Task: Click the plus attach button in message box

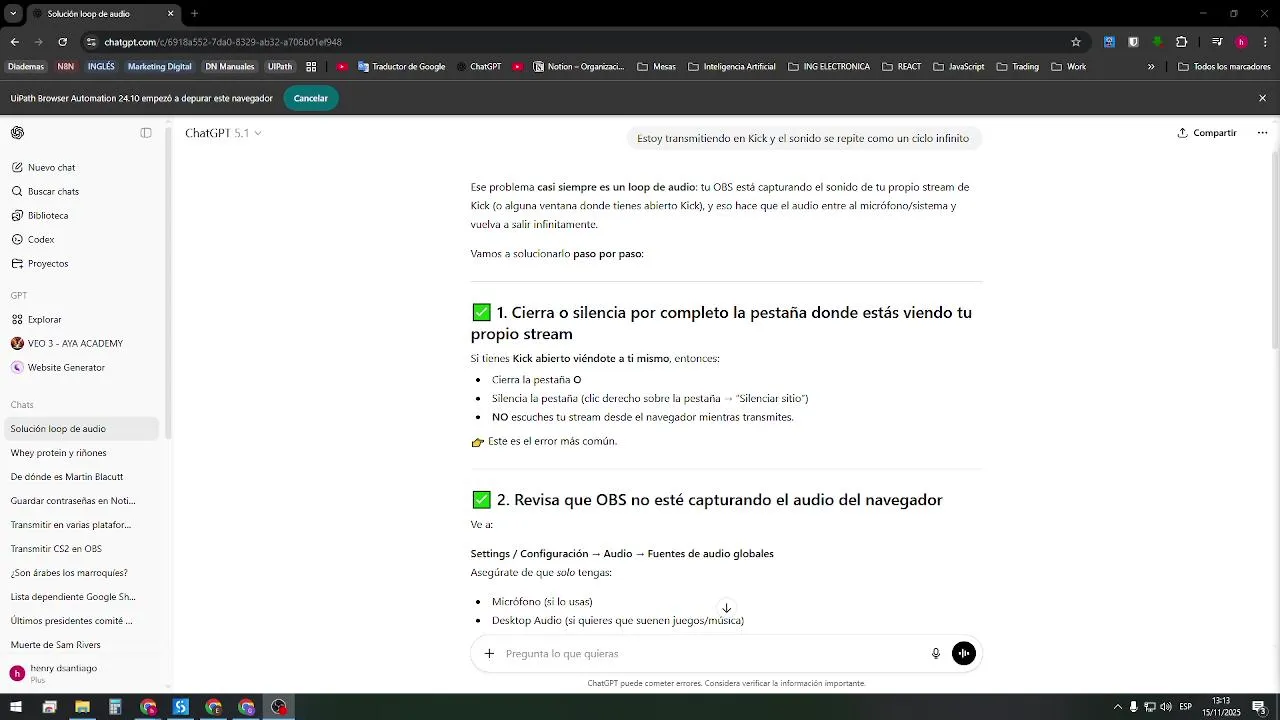Action: click(489, 654)
